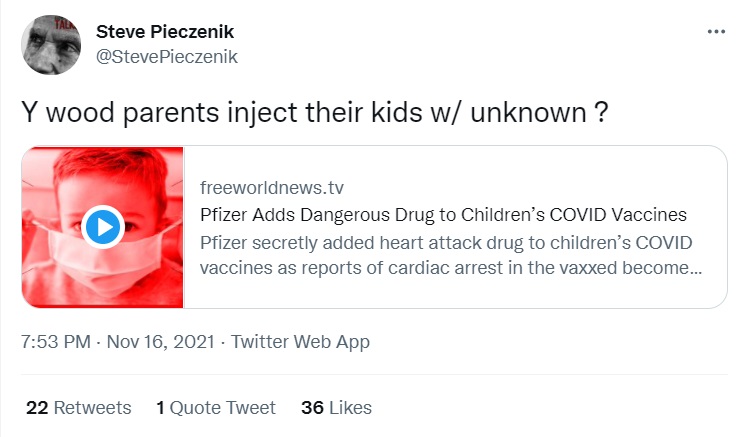The width and height of the screenshot is (747, 437).
Task: Show the 36 Likes list
Action: click(x=336, y=407)
